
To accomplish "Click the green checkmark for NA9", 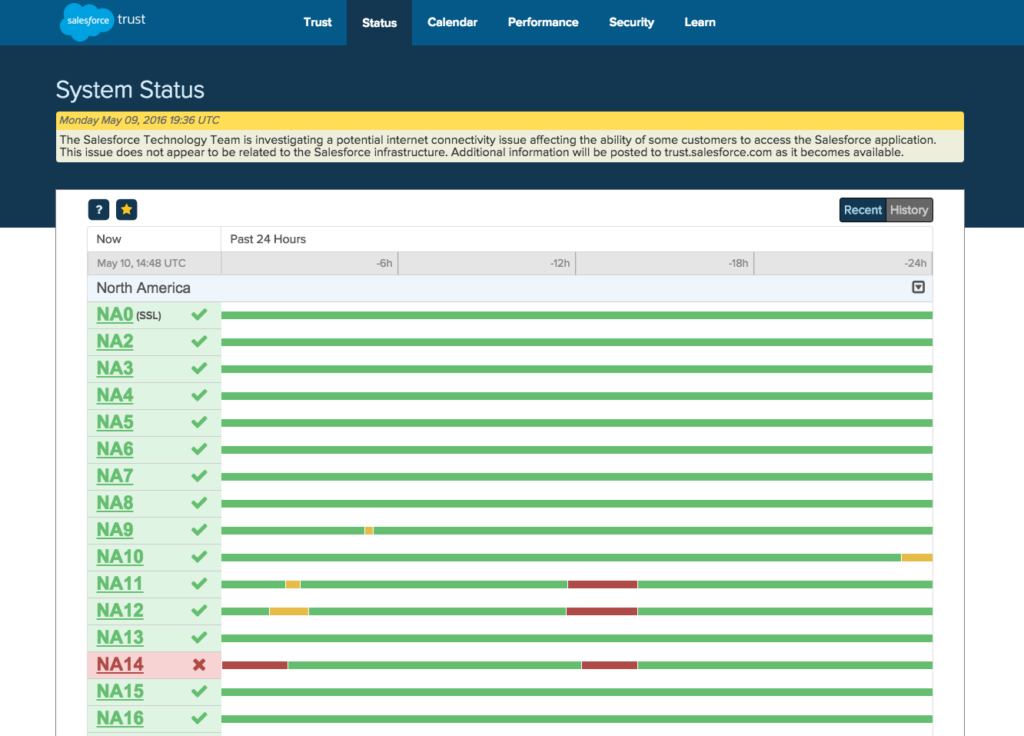I will click(199, 530).
